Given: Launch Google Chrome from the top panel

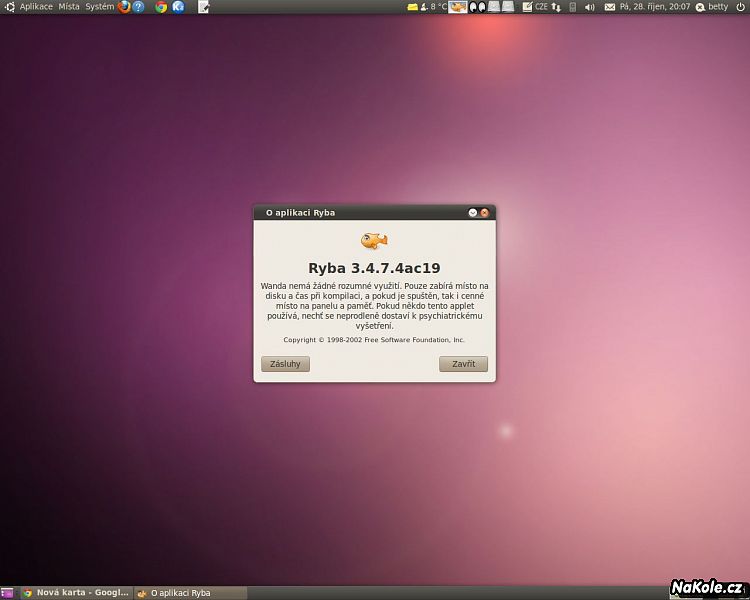Looking at the screenshot, I should pyautogui.click(x=161, y=7).
